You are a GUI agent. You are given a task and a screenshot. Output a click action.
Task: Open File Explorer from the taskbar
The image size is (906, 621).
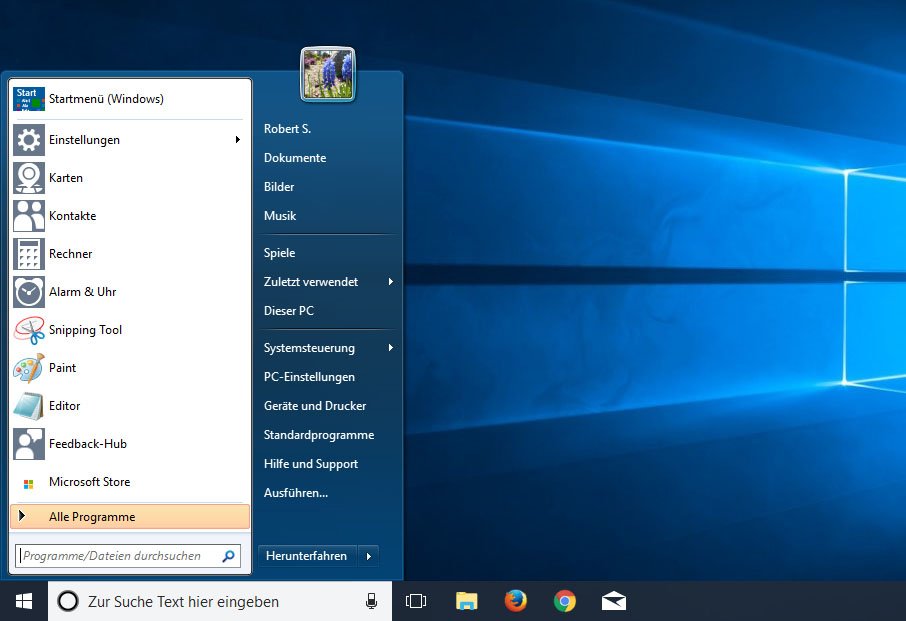(466, 601)
